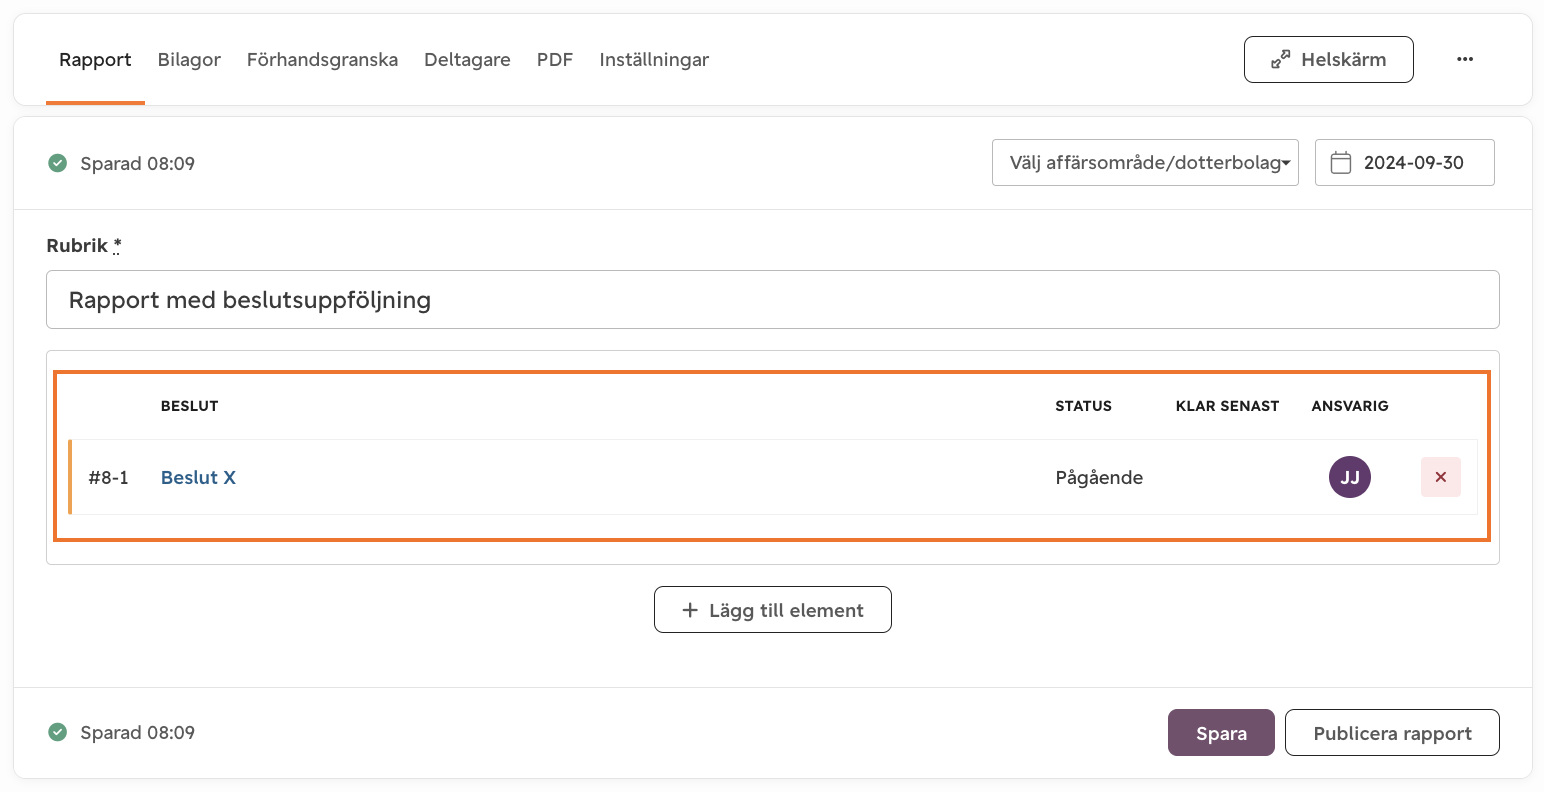The image size is (1544, 792).
Task: Select the PDF tab
Action: point(555,60)
